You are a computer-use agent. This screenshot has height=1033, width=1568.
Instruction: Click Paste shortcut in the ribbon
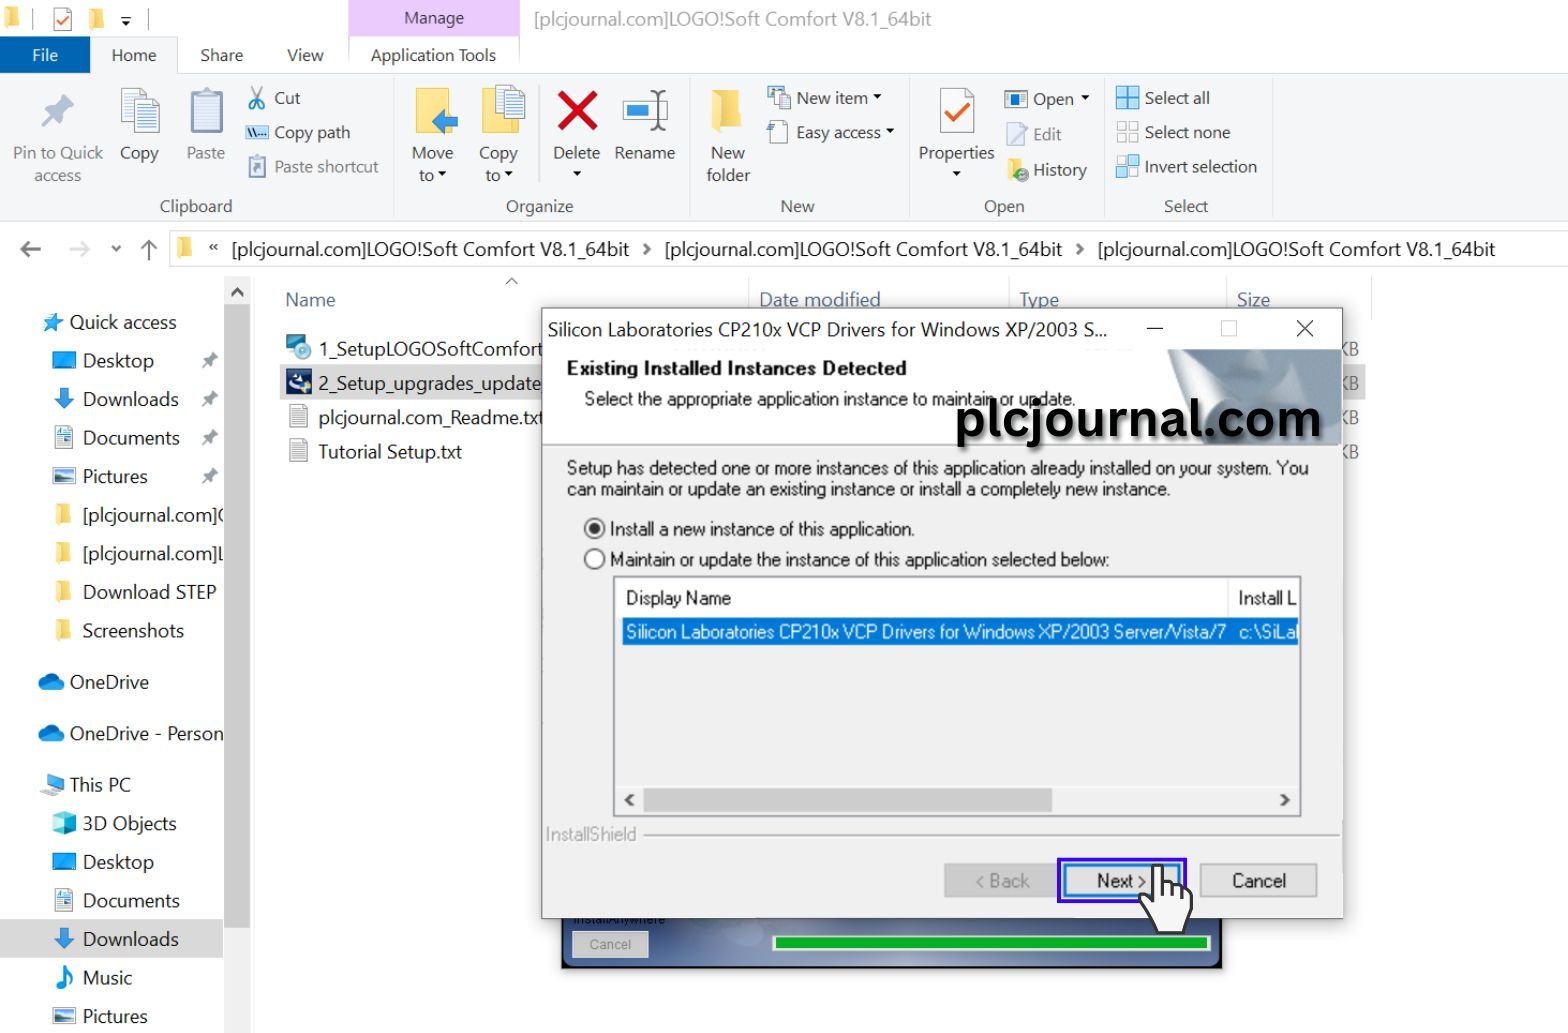pos(313,167)
